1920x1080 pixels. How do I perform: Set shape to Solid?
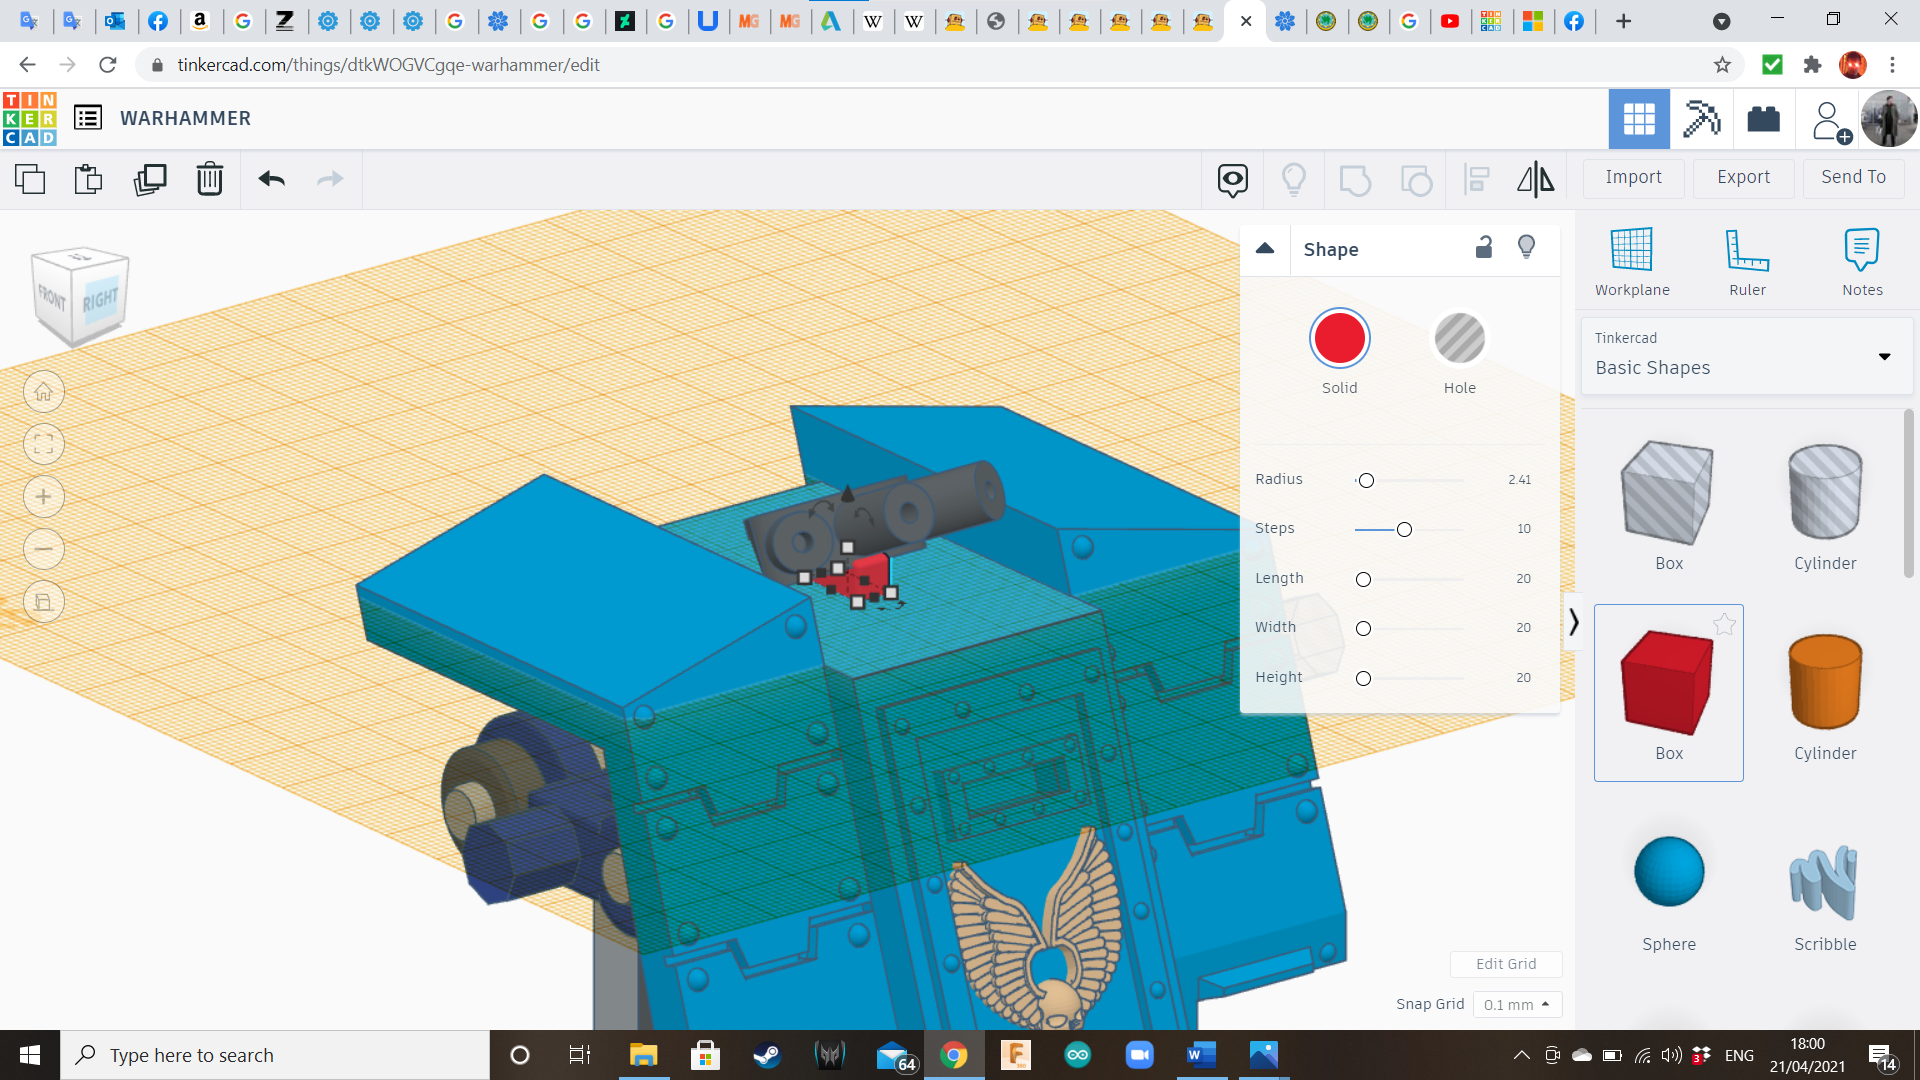pos(1339,339)
